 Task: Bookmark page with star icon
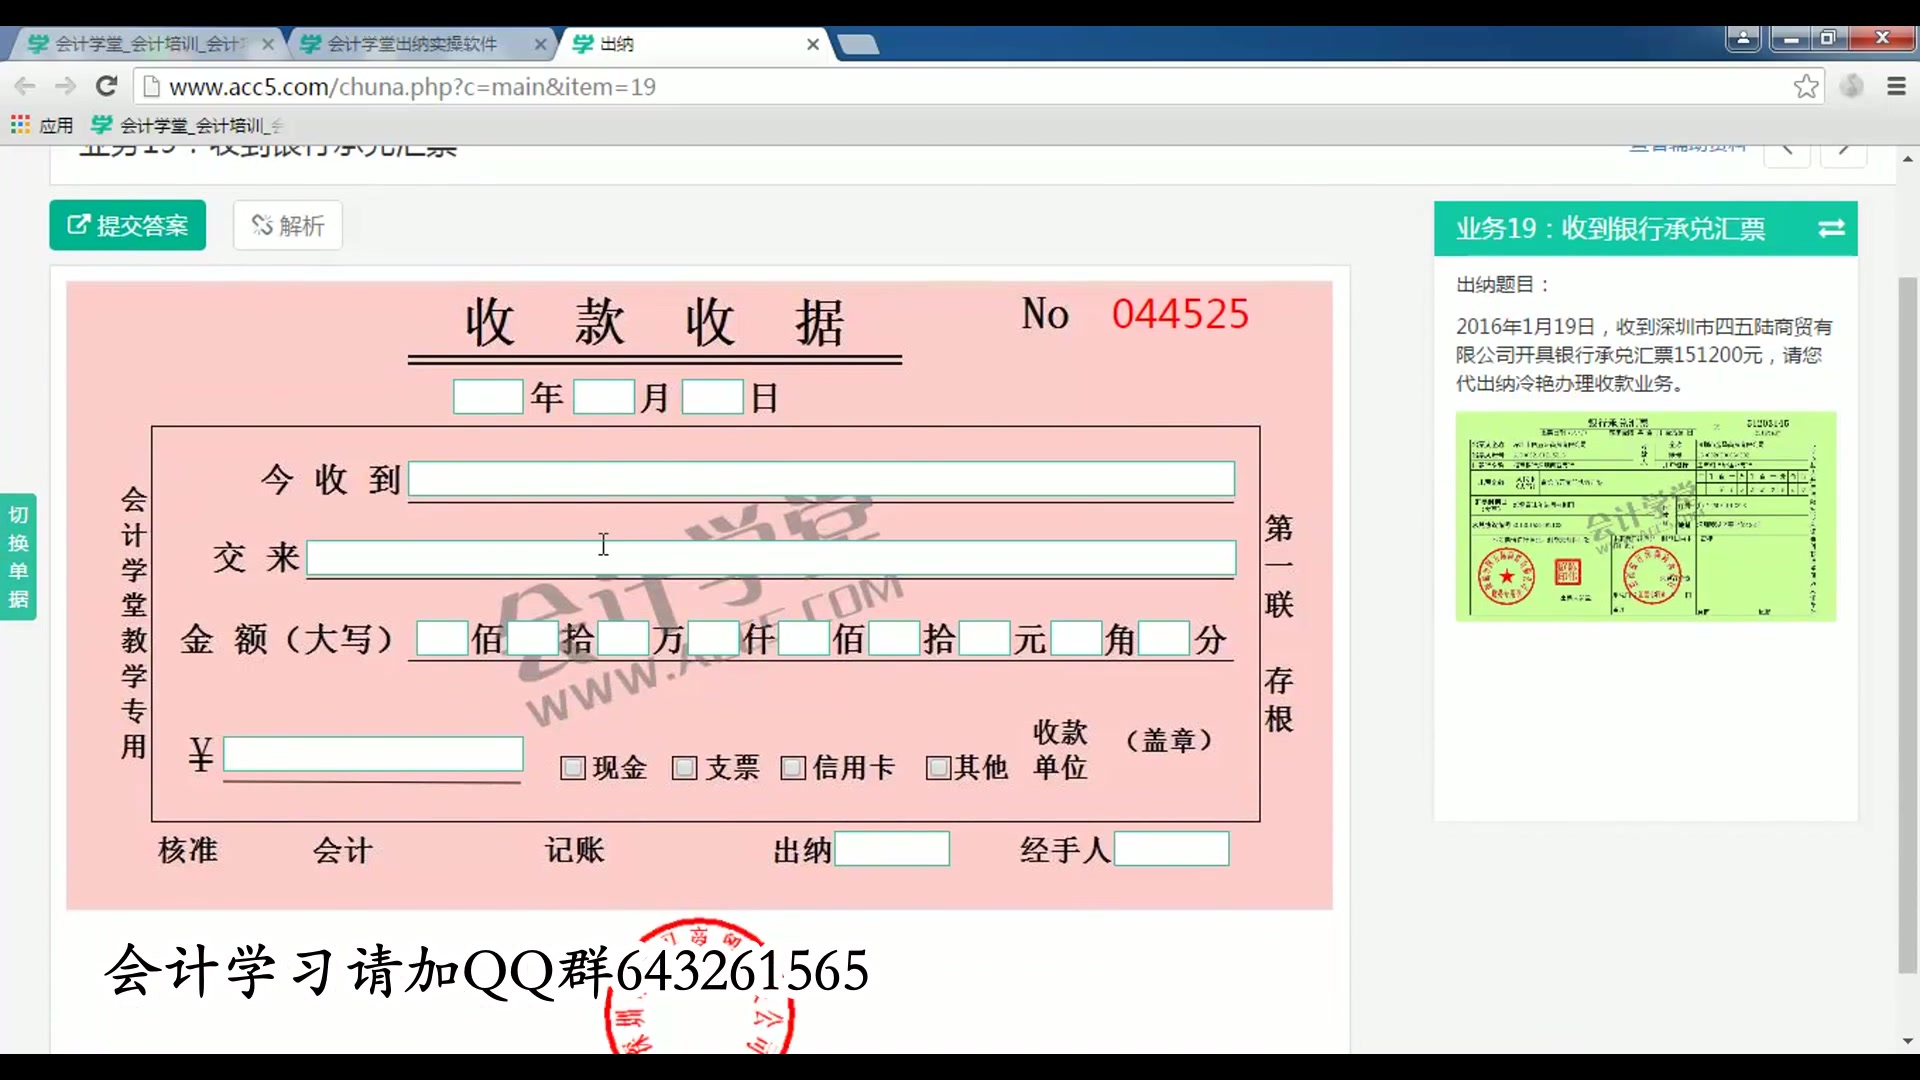point(1805,86)
